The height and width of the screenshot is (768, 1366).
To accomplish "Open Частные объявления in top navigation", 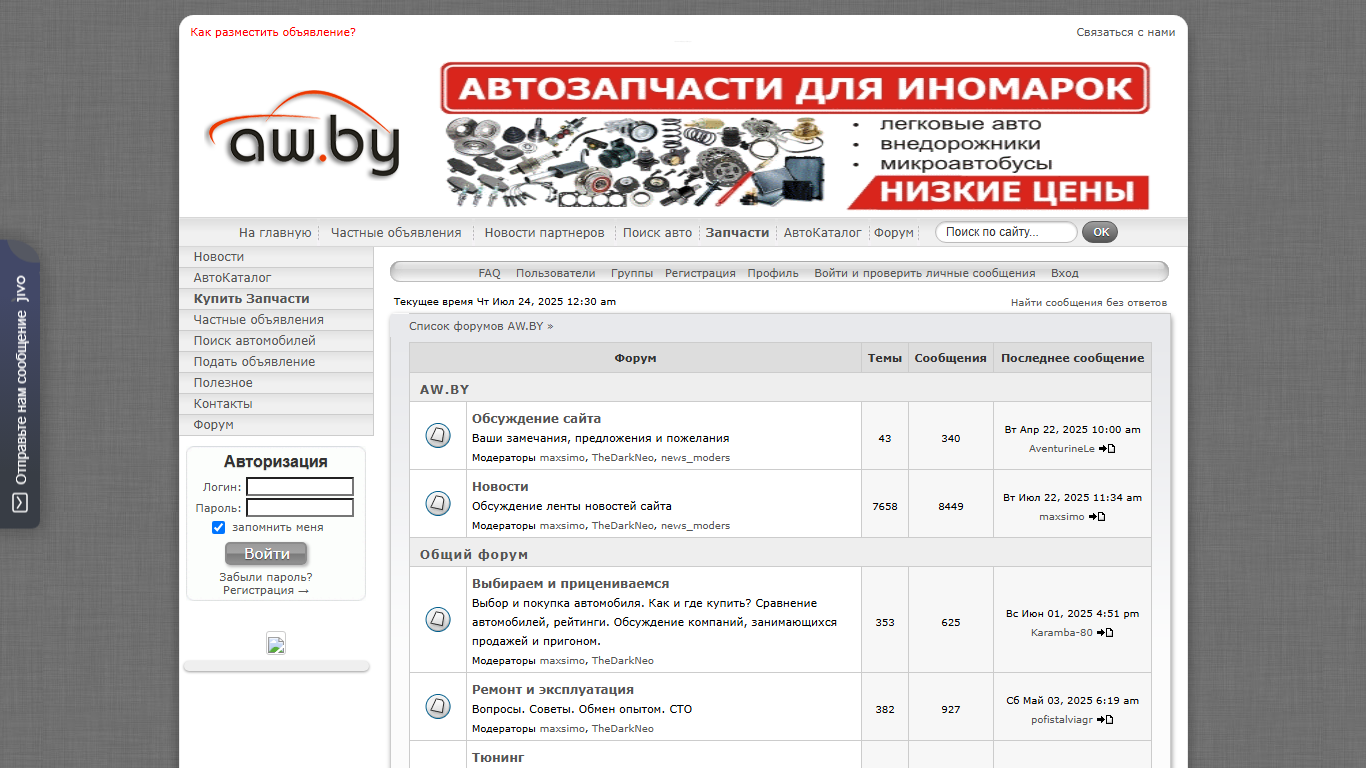I will (x=396, y=233).
